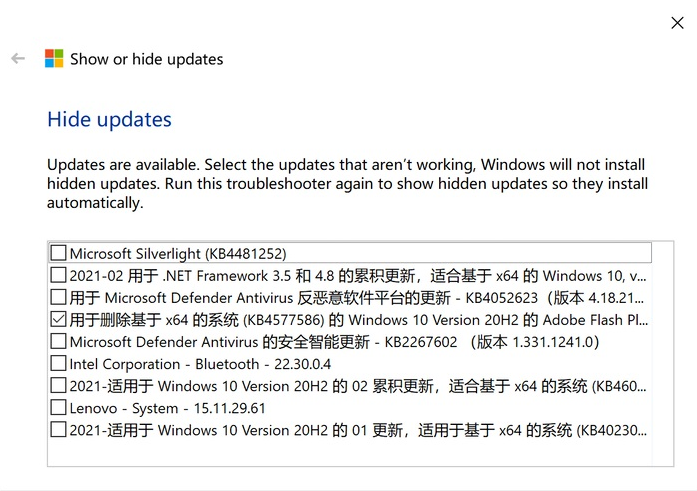The height and width of the screenshot is (491, 697).
Task: Uncheck the KB4577586 Adobe Flash removal checkbox
Action: tap(59, 320)
